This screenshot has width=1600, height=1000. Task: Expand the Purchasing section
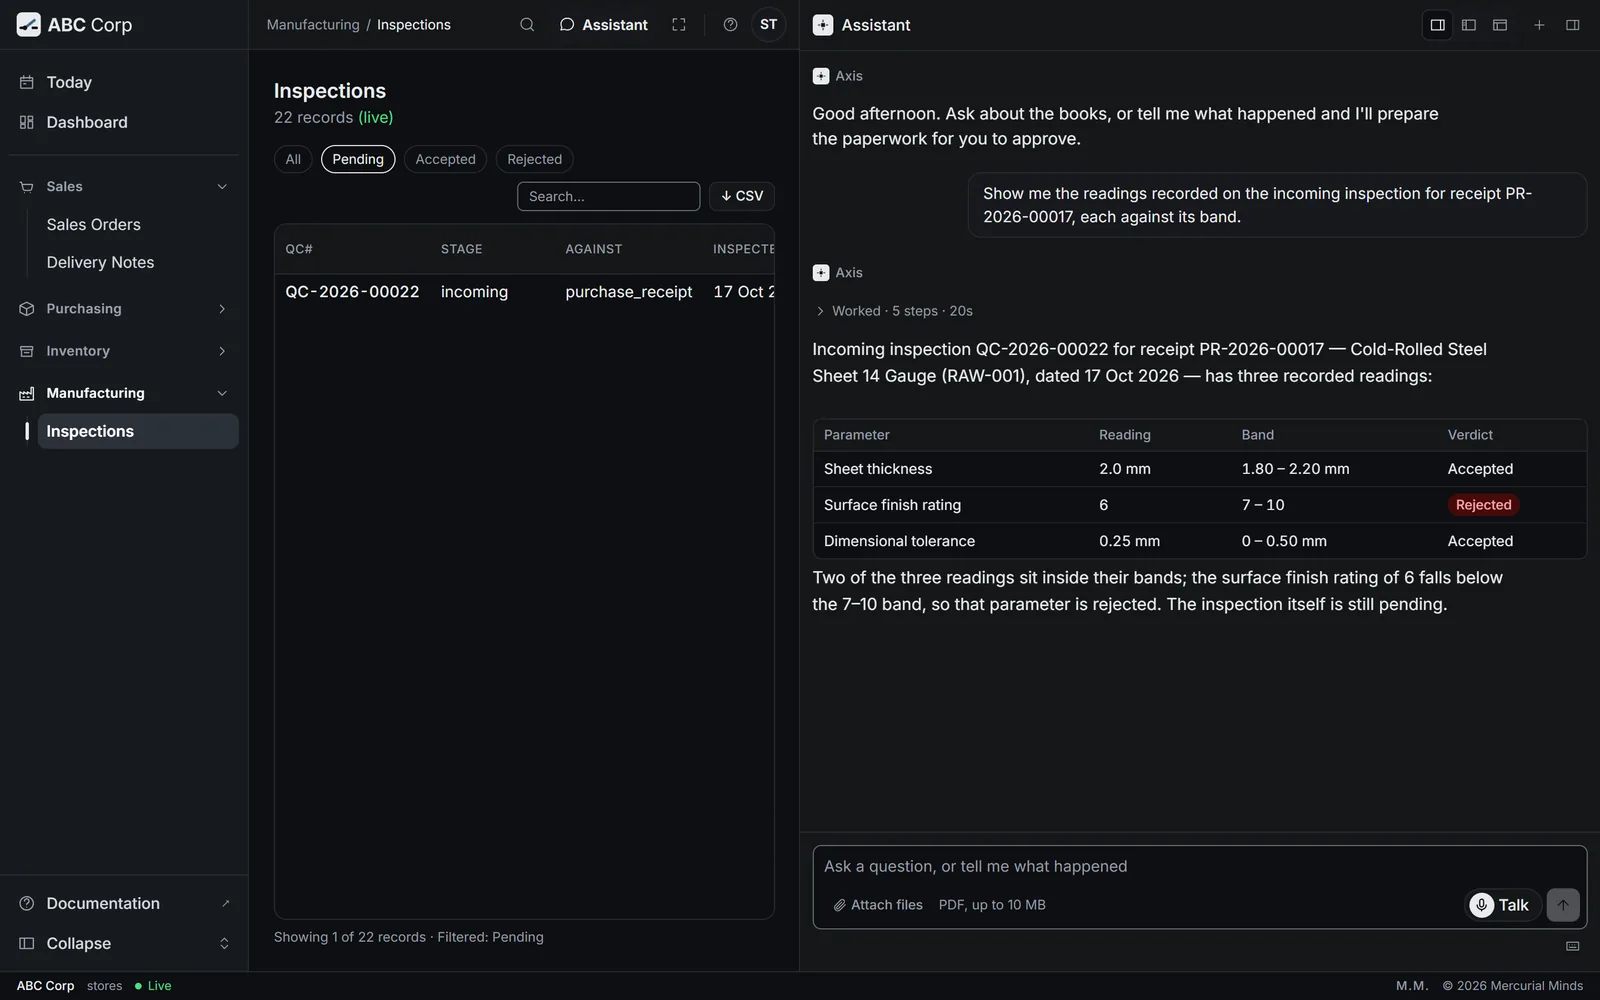[x=124, y=309]
